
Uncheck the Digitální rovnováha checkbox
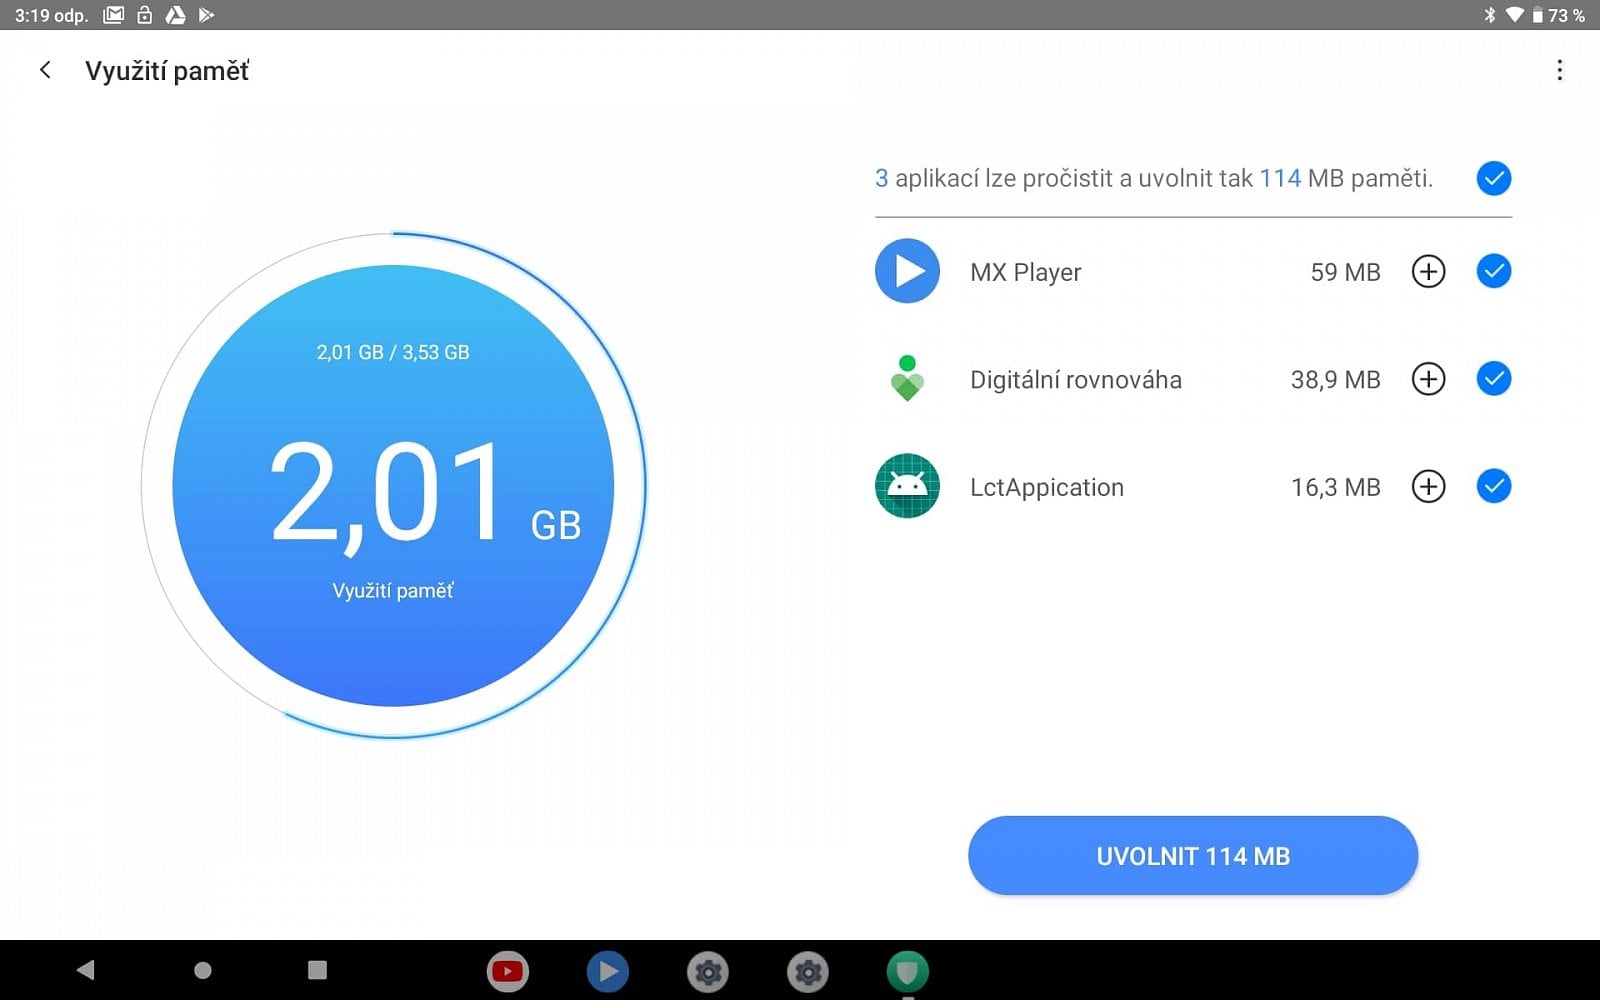tap(1494, 379)
